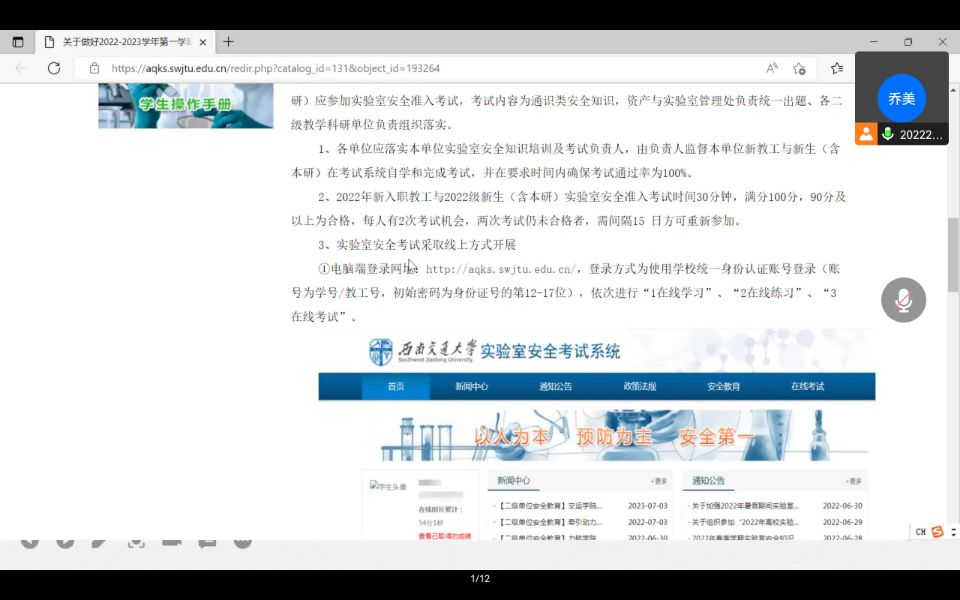Click the vertical tabs icon at top-left
The image size is (960, 600).
tap(16, 41)
